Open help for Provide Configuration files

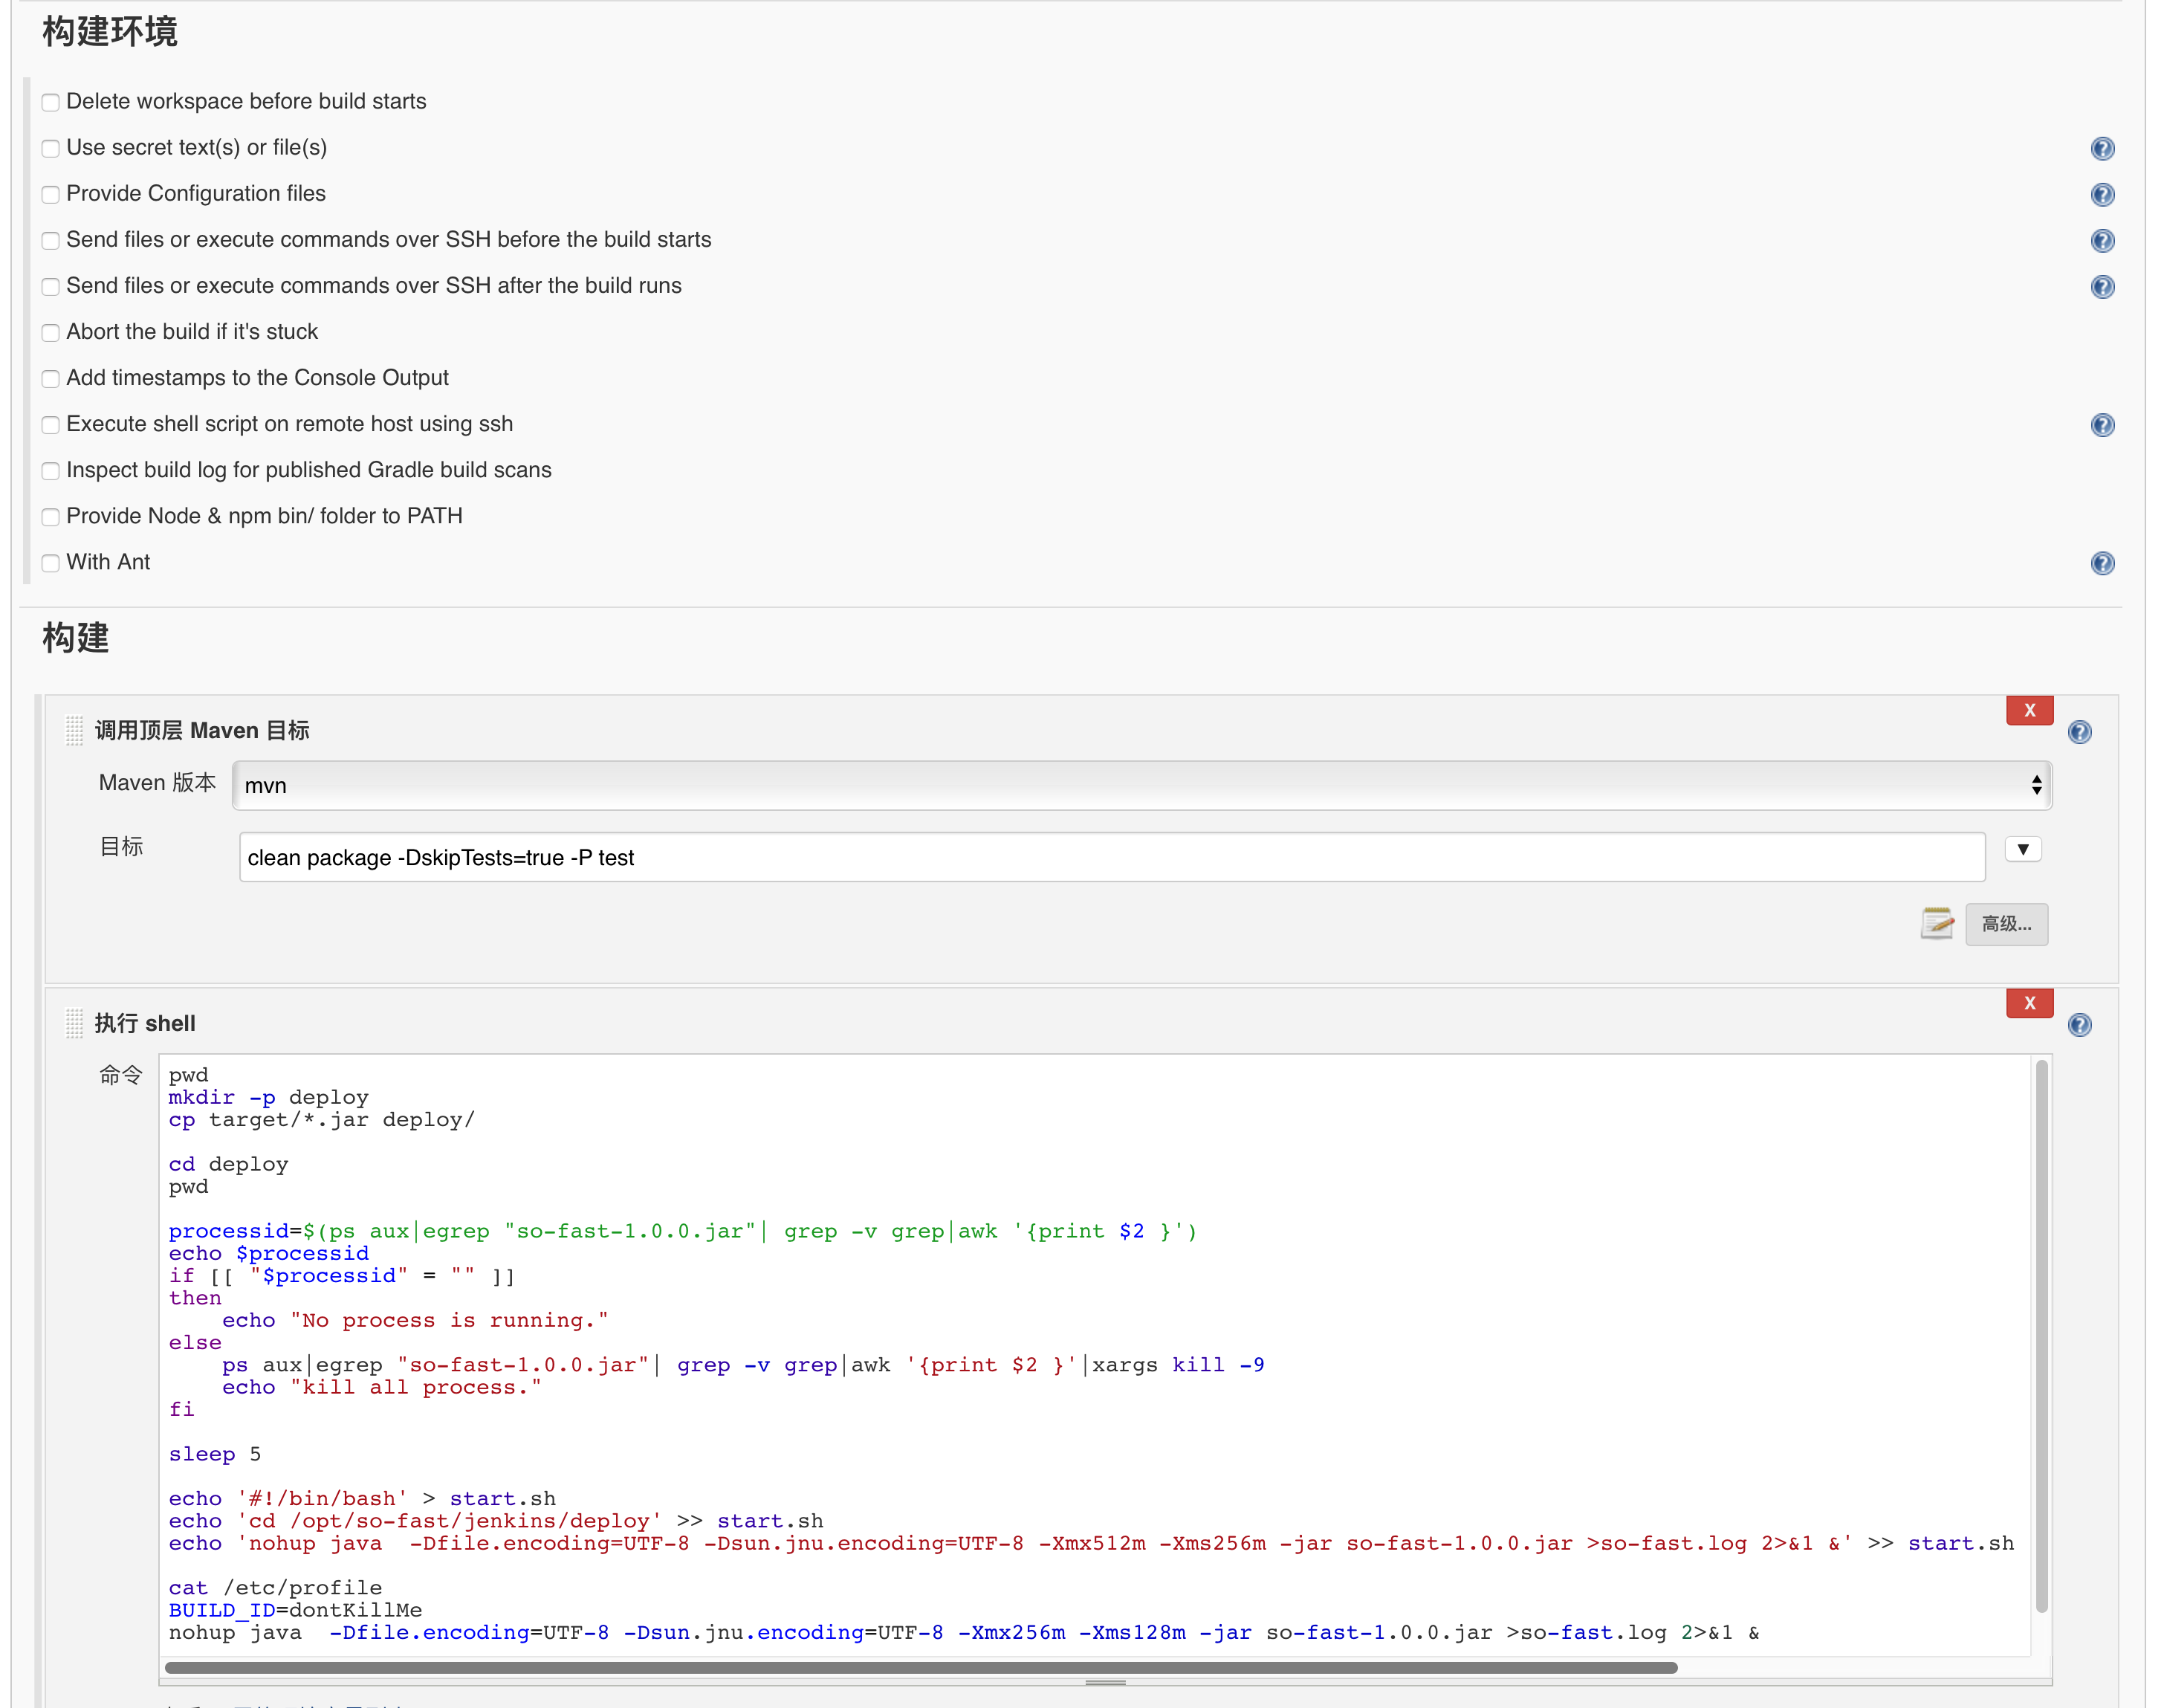point(2102,195)
